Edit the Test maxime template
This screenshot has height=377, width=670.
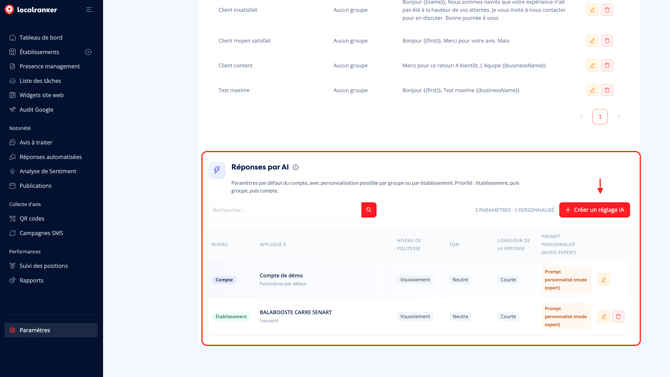592,90
